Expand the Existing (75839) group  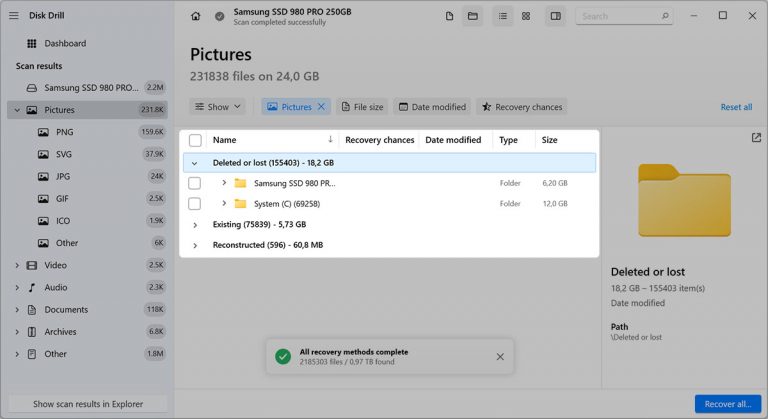click(x=195, y=225)
